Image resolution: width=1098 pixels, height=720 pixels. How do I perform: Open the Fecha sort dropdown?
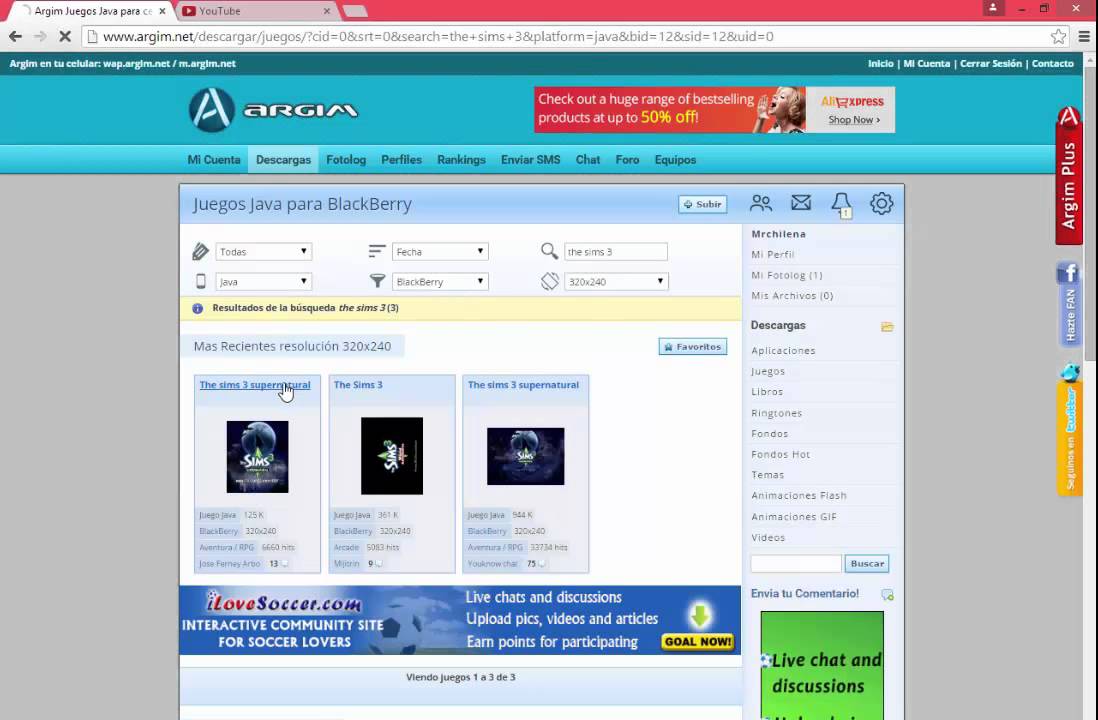click(440, 251)
